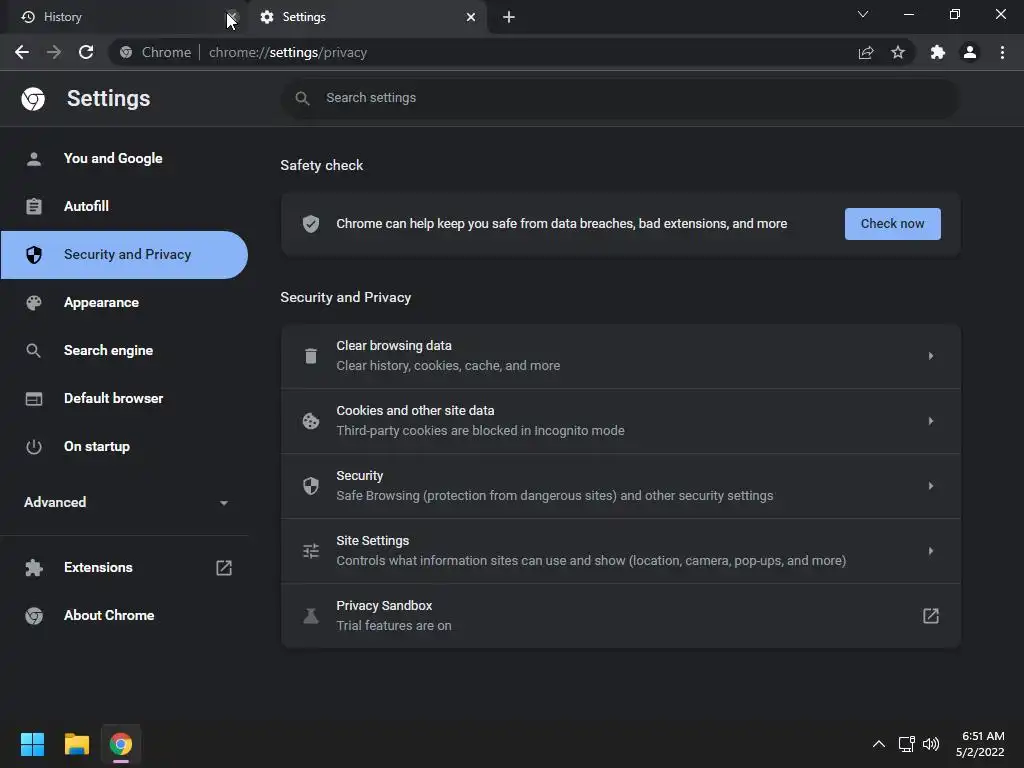Close the History tab
The width and height of the screenshot is (1024, 768).
232,17
